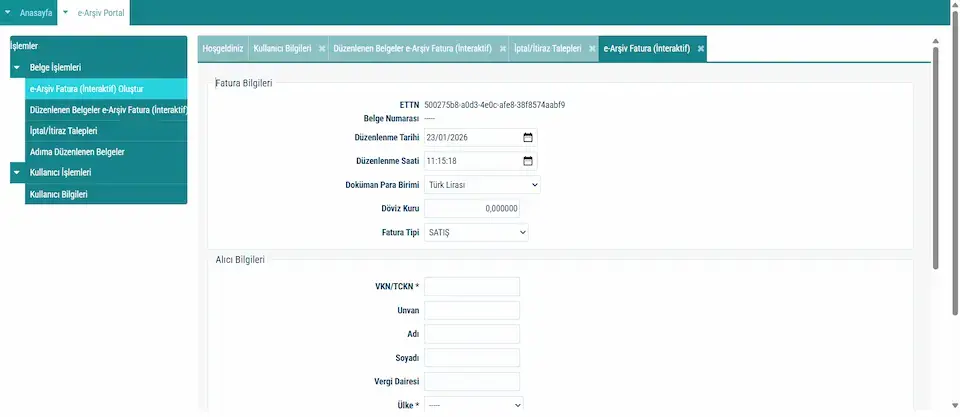Click the VKN/TCKN input field
The height and width of the screenshot is (417, 960).
(x=471, y=287)
